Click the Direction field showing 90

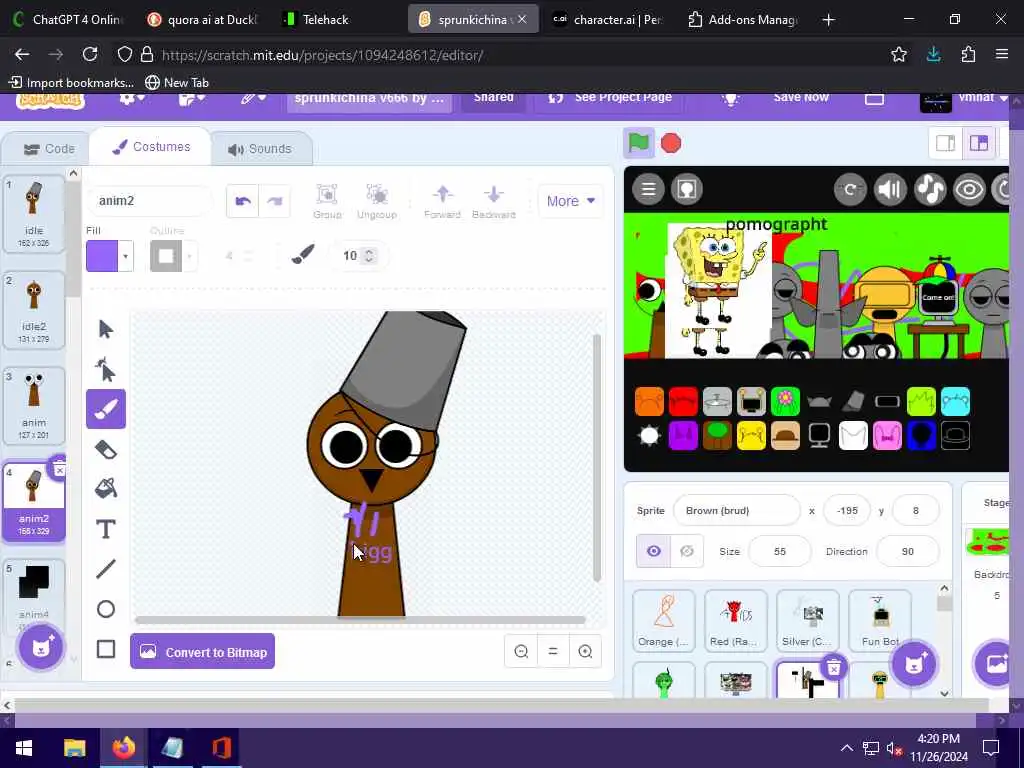(907, 551)
